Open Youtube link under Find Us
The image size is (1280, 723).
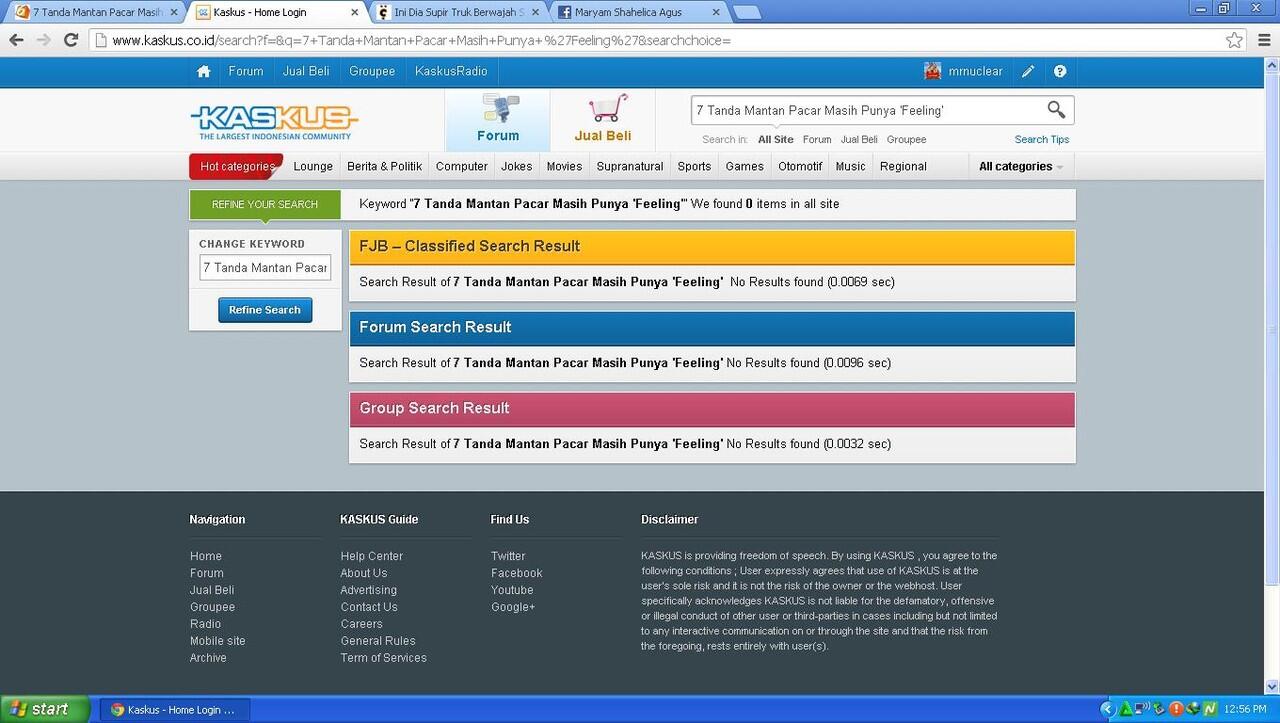point(512,590)
